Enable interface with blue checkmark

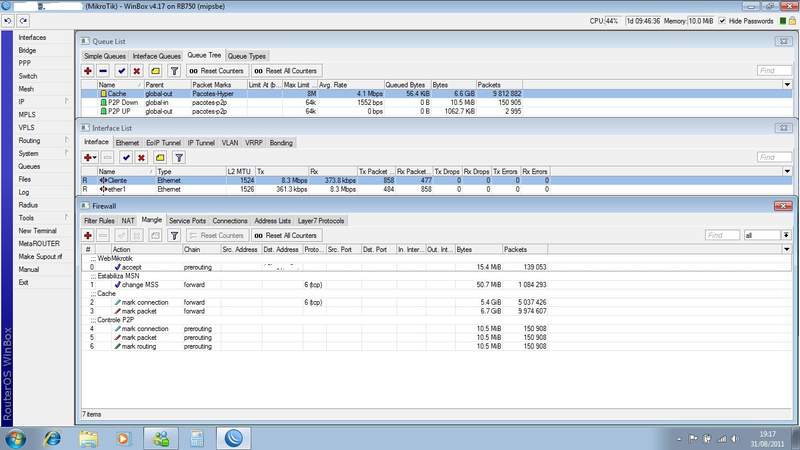pyautogui.click(x=126, y=158)
